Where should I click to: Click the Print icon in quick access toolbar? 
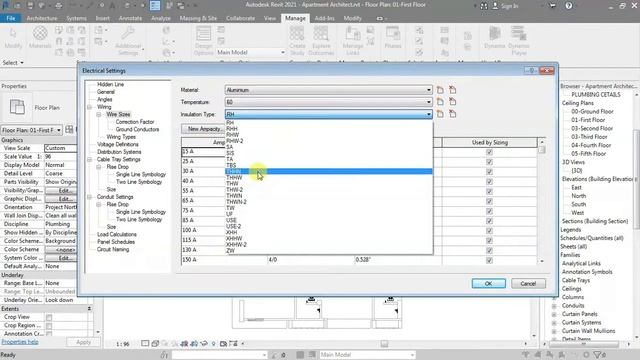[59, 5]
